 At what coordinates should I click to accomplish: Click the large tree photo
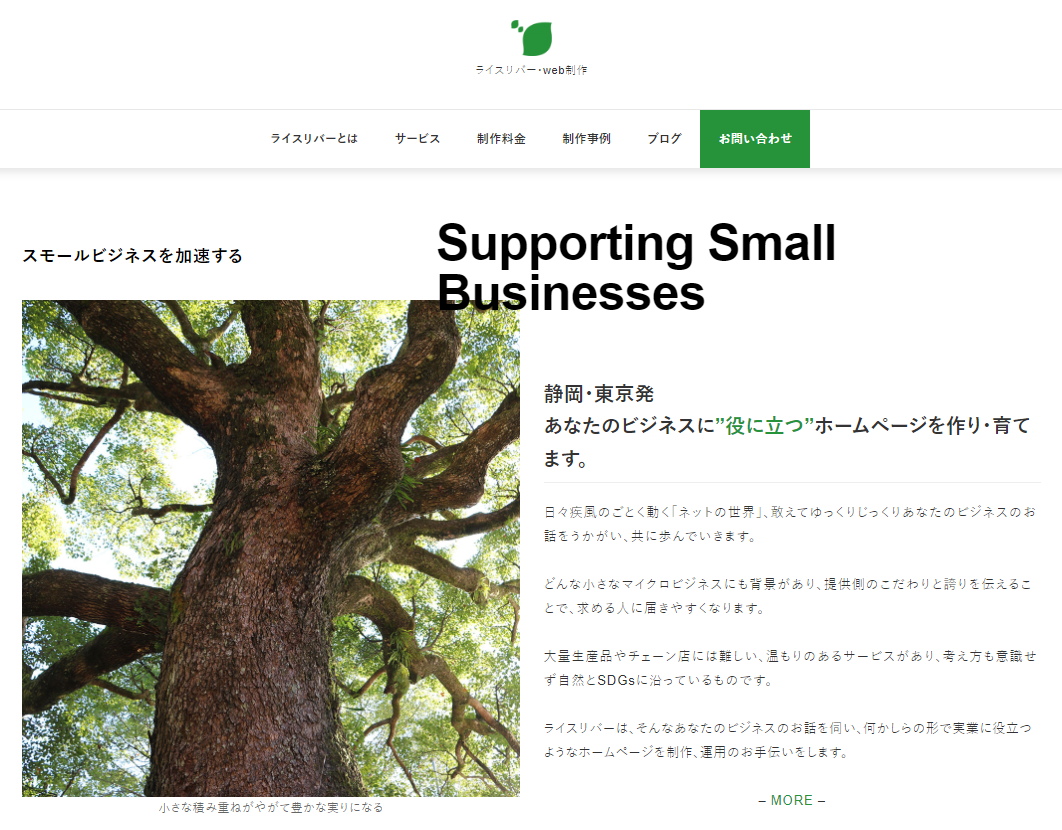(x=271, y=548)
